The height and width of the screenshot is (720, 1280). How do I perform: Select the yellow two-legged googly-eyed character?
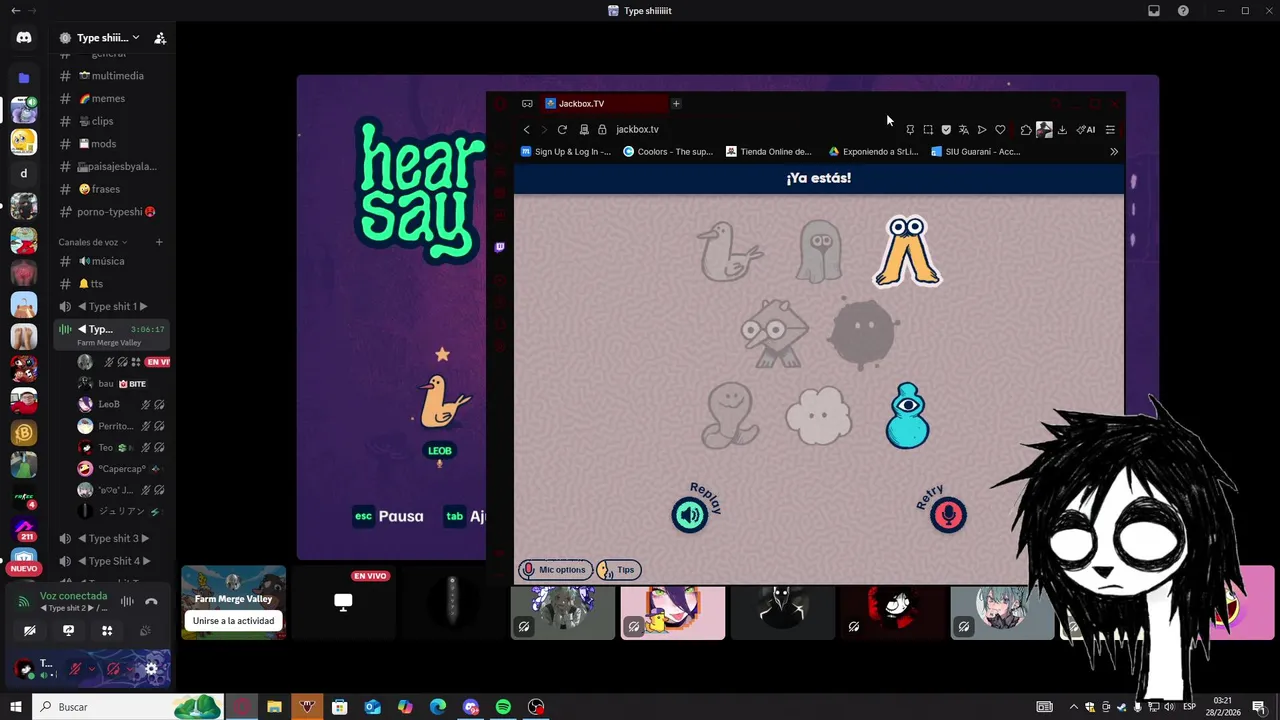click(x=907, y=251)
